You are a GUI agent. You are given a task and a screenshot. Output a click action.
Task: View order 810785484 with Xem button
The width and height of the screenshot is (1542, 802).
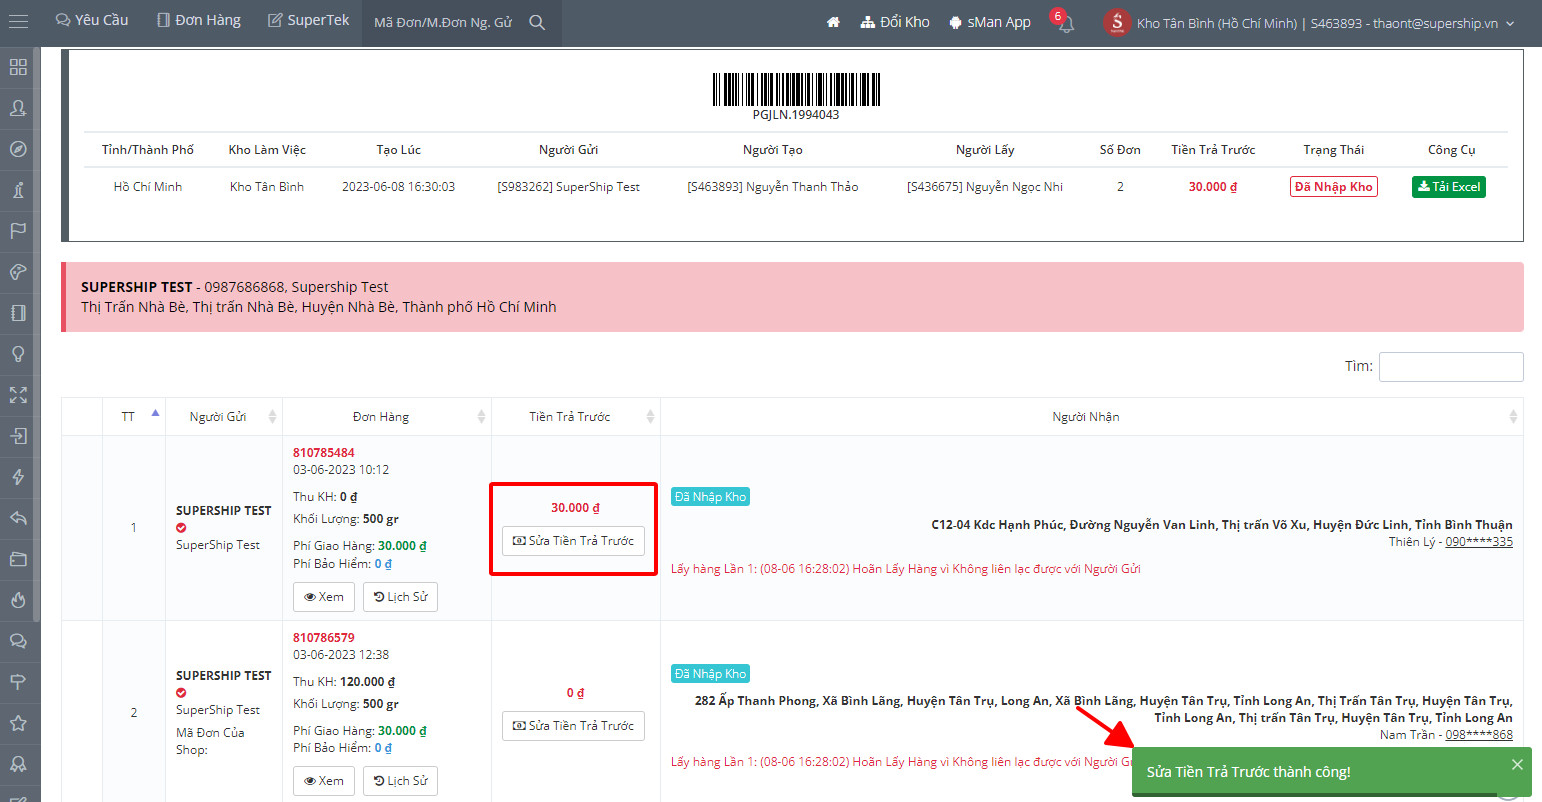pyautogui.click(x=324, y=597)
